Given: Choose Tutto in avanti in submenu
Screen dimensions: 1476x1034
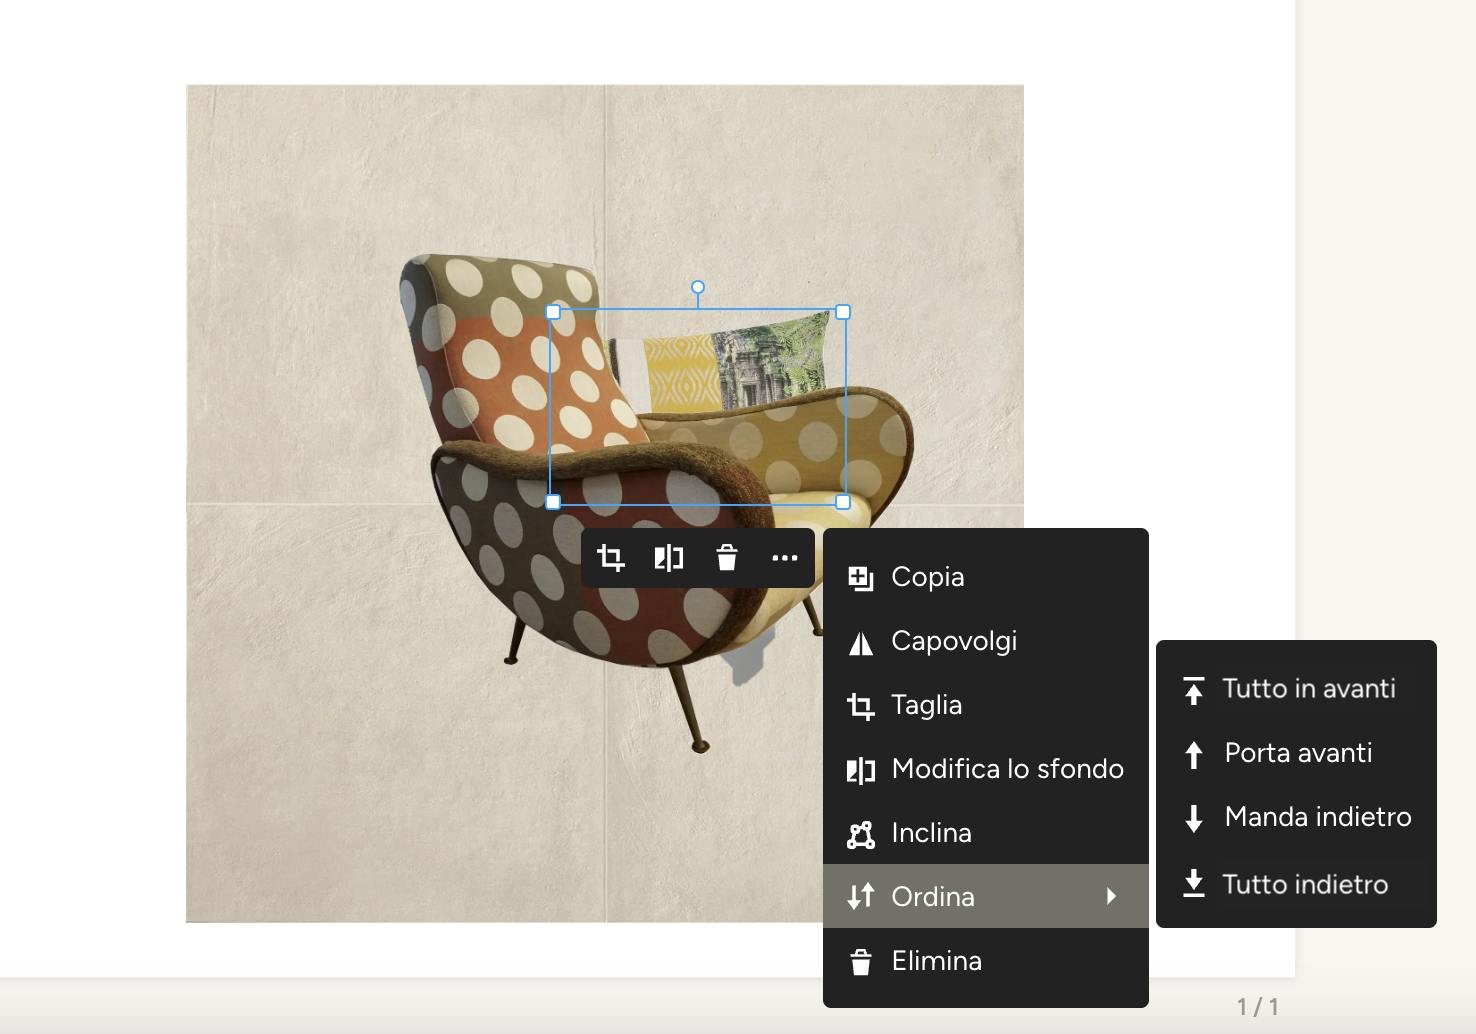Looking at the screenshot, I should [x=1296, y=689].
